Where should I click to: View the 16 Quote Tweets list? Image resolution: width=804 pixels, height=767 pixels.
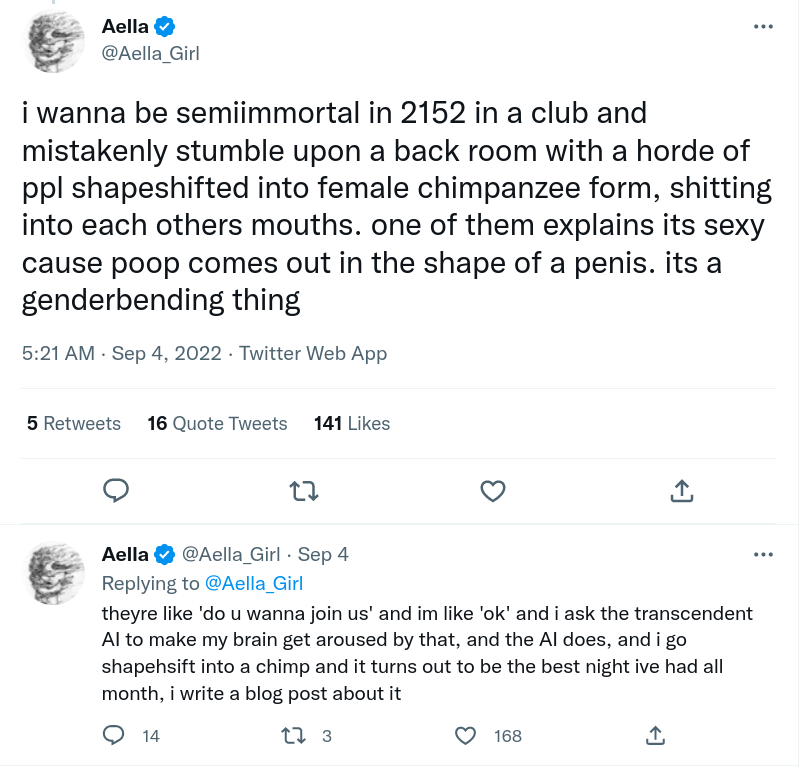(217, 423)
